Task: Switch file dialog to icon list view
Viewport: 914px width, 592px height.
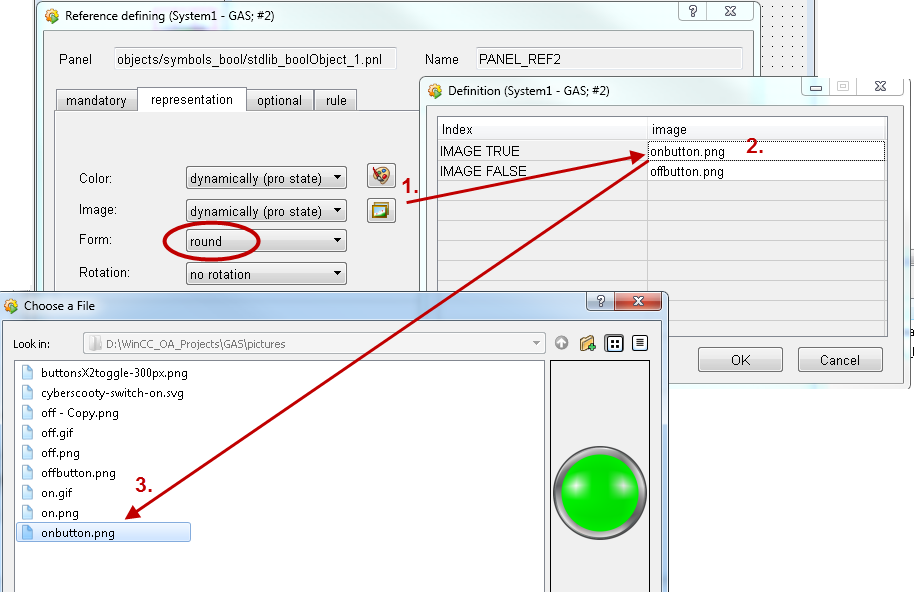Action: [x=614, y=344]
